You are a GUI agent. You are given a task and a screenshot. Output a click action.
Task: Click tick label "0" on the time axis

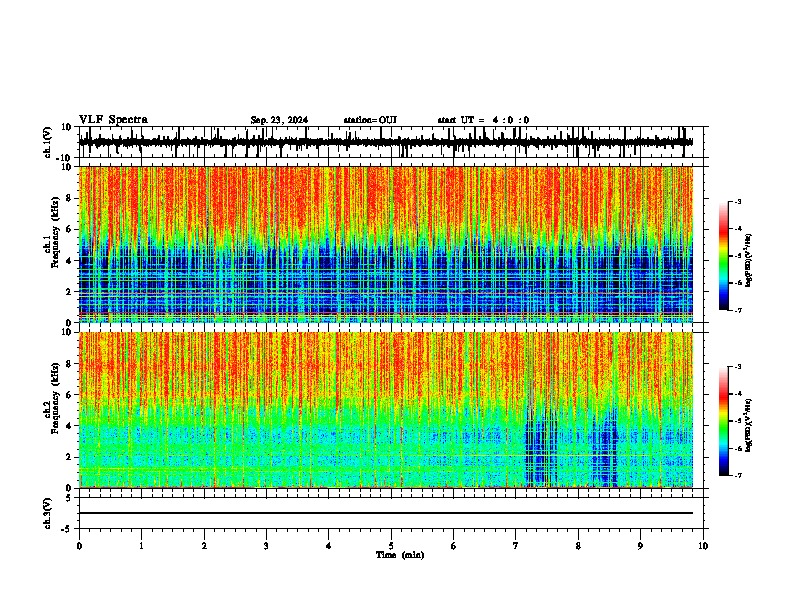click(x=79, y=546)
